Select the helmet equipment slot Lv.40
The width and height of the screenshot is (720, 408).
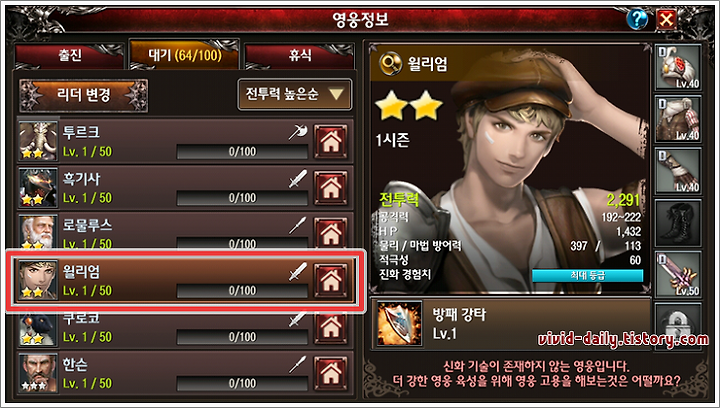(678, 68)
